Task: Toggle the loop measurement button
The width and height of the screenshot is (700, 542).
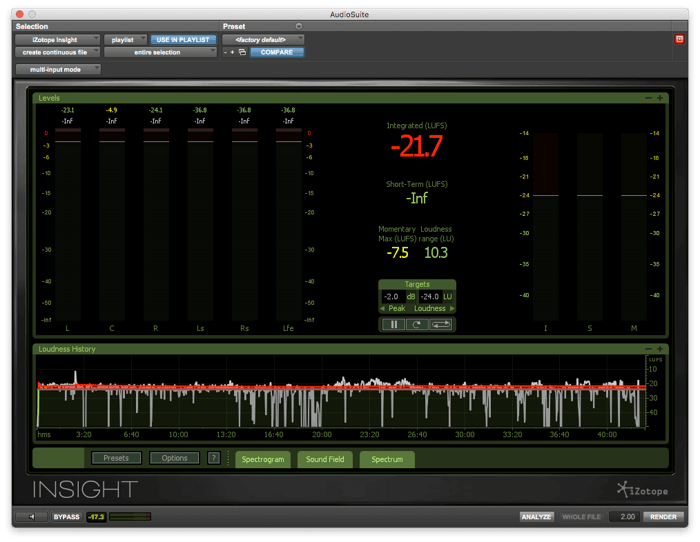Action: click(x=441, y=325)
